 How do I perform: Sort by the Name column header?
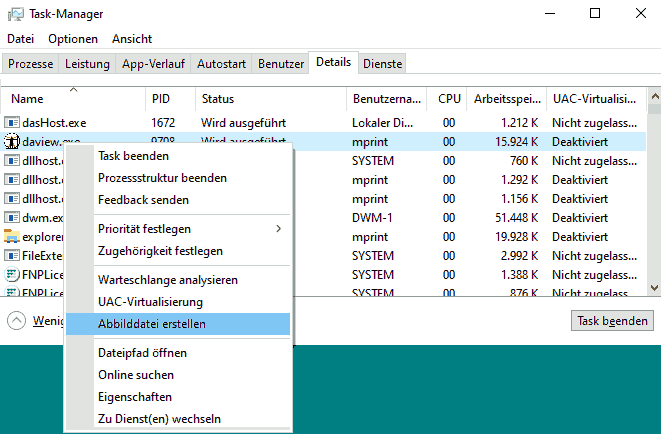tap(73, 99)
